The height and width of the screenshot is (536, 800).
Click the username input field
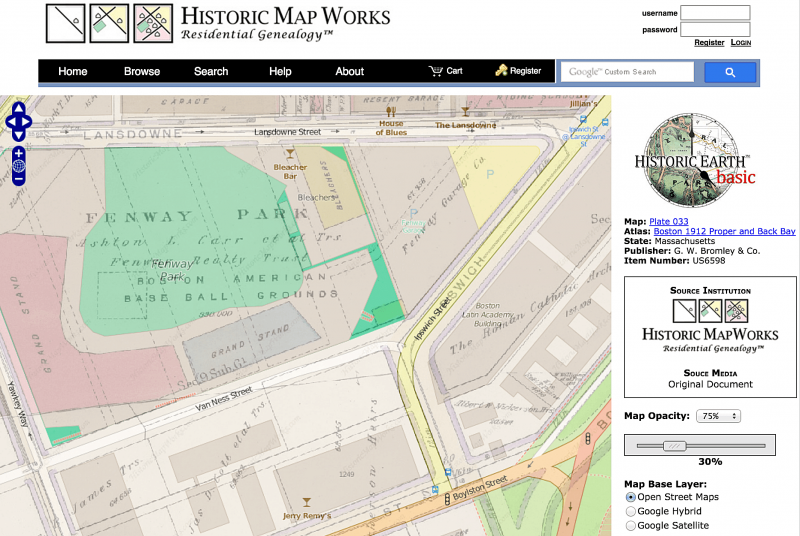coord(715,13)
